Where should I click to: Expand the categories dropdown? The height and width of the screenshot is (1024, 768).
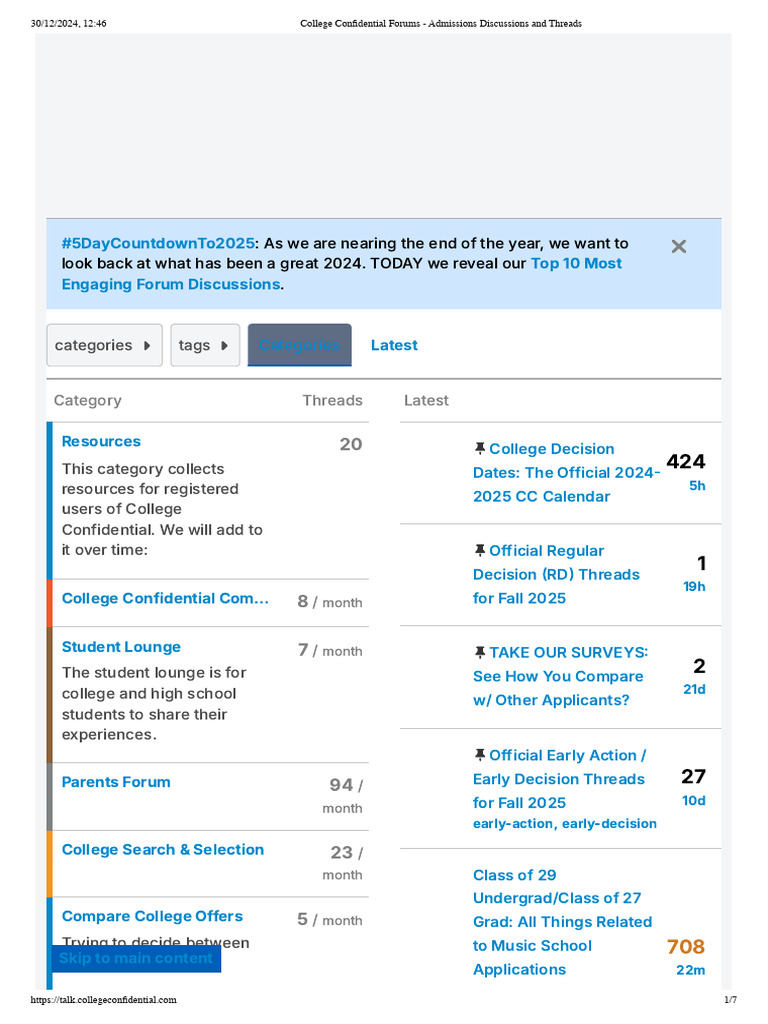(104, 345)
